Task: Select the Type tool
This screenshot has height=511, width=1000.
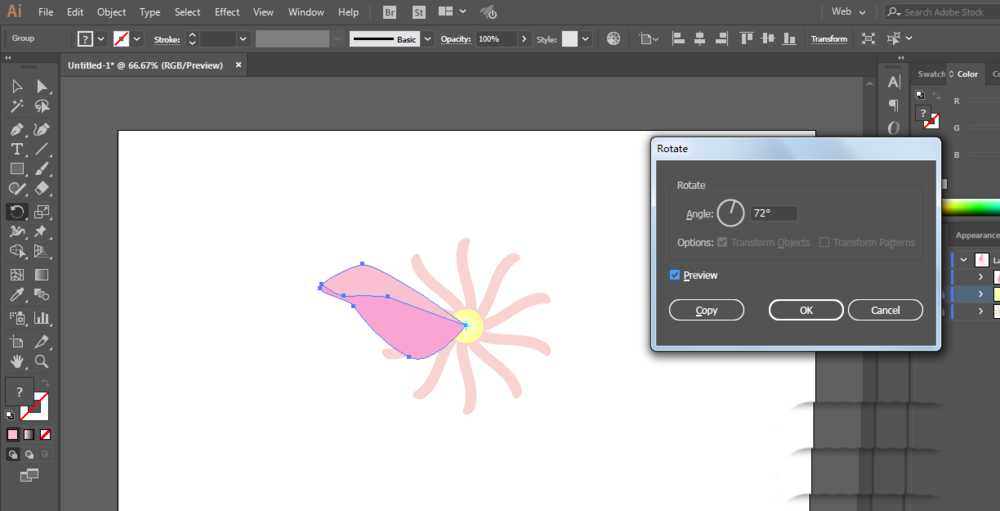Action: [17, 149]
